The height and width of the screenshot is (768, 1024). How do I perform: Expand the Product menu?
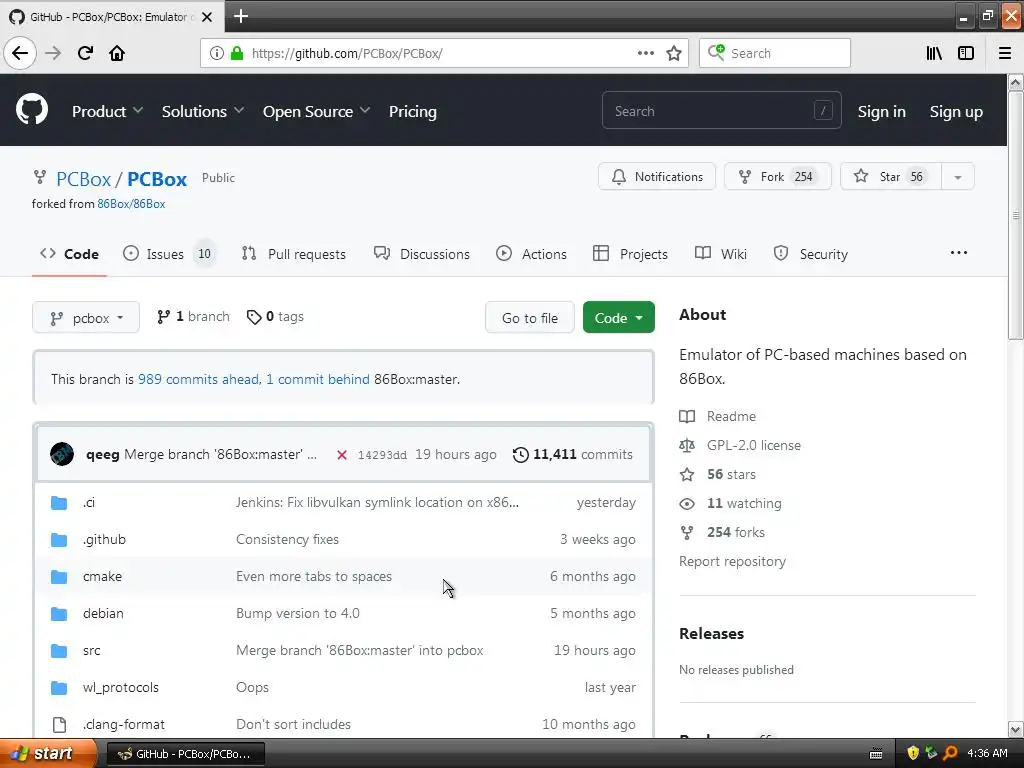107,112
